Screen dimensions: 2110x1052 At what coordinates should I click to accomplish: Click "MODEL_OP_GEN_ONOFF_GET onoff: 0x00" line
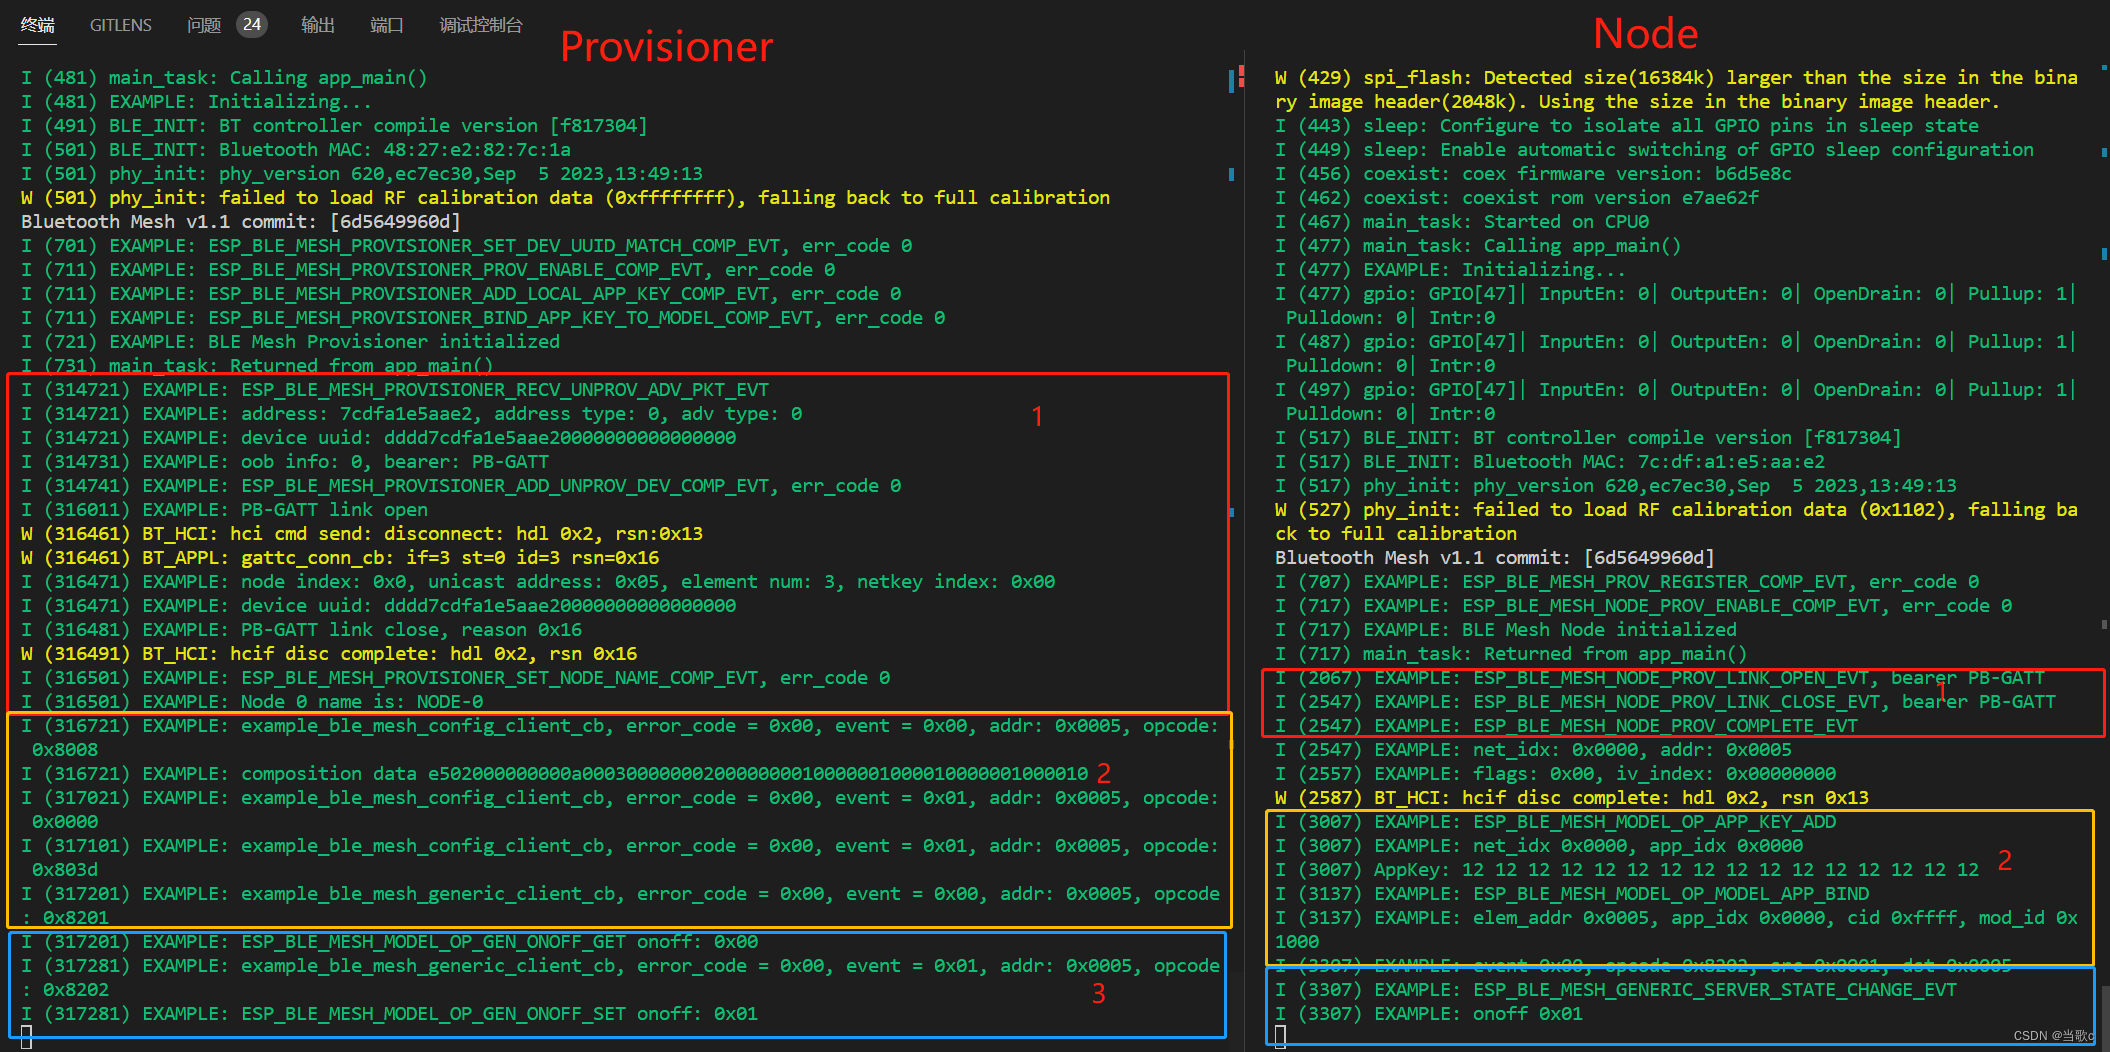(x=390, y=942)
